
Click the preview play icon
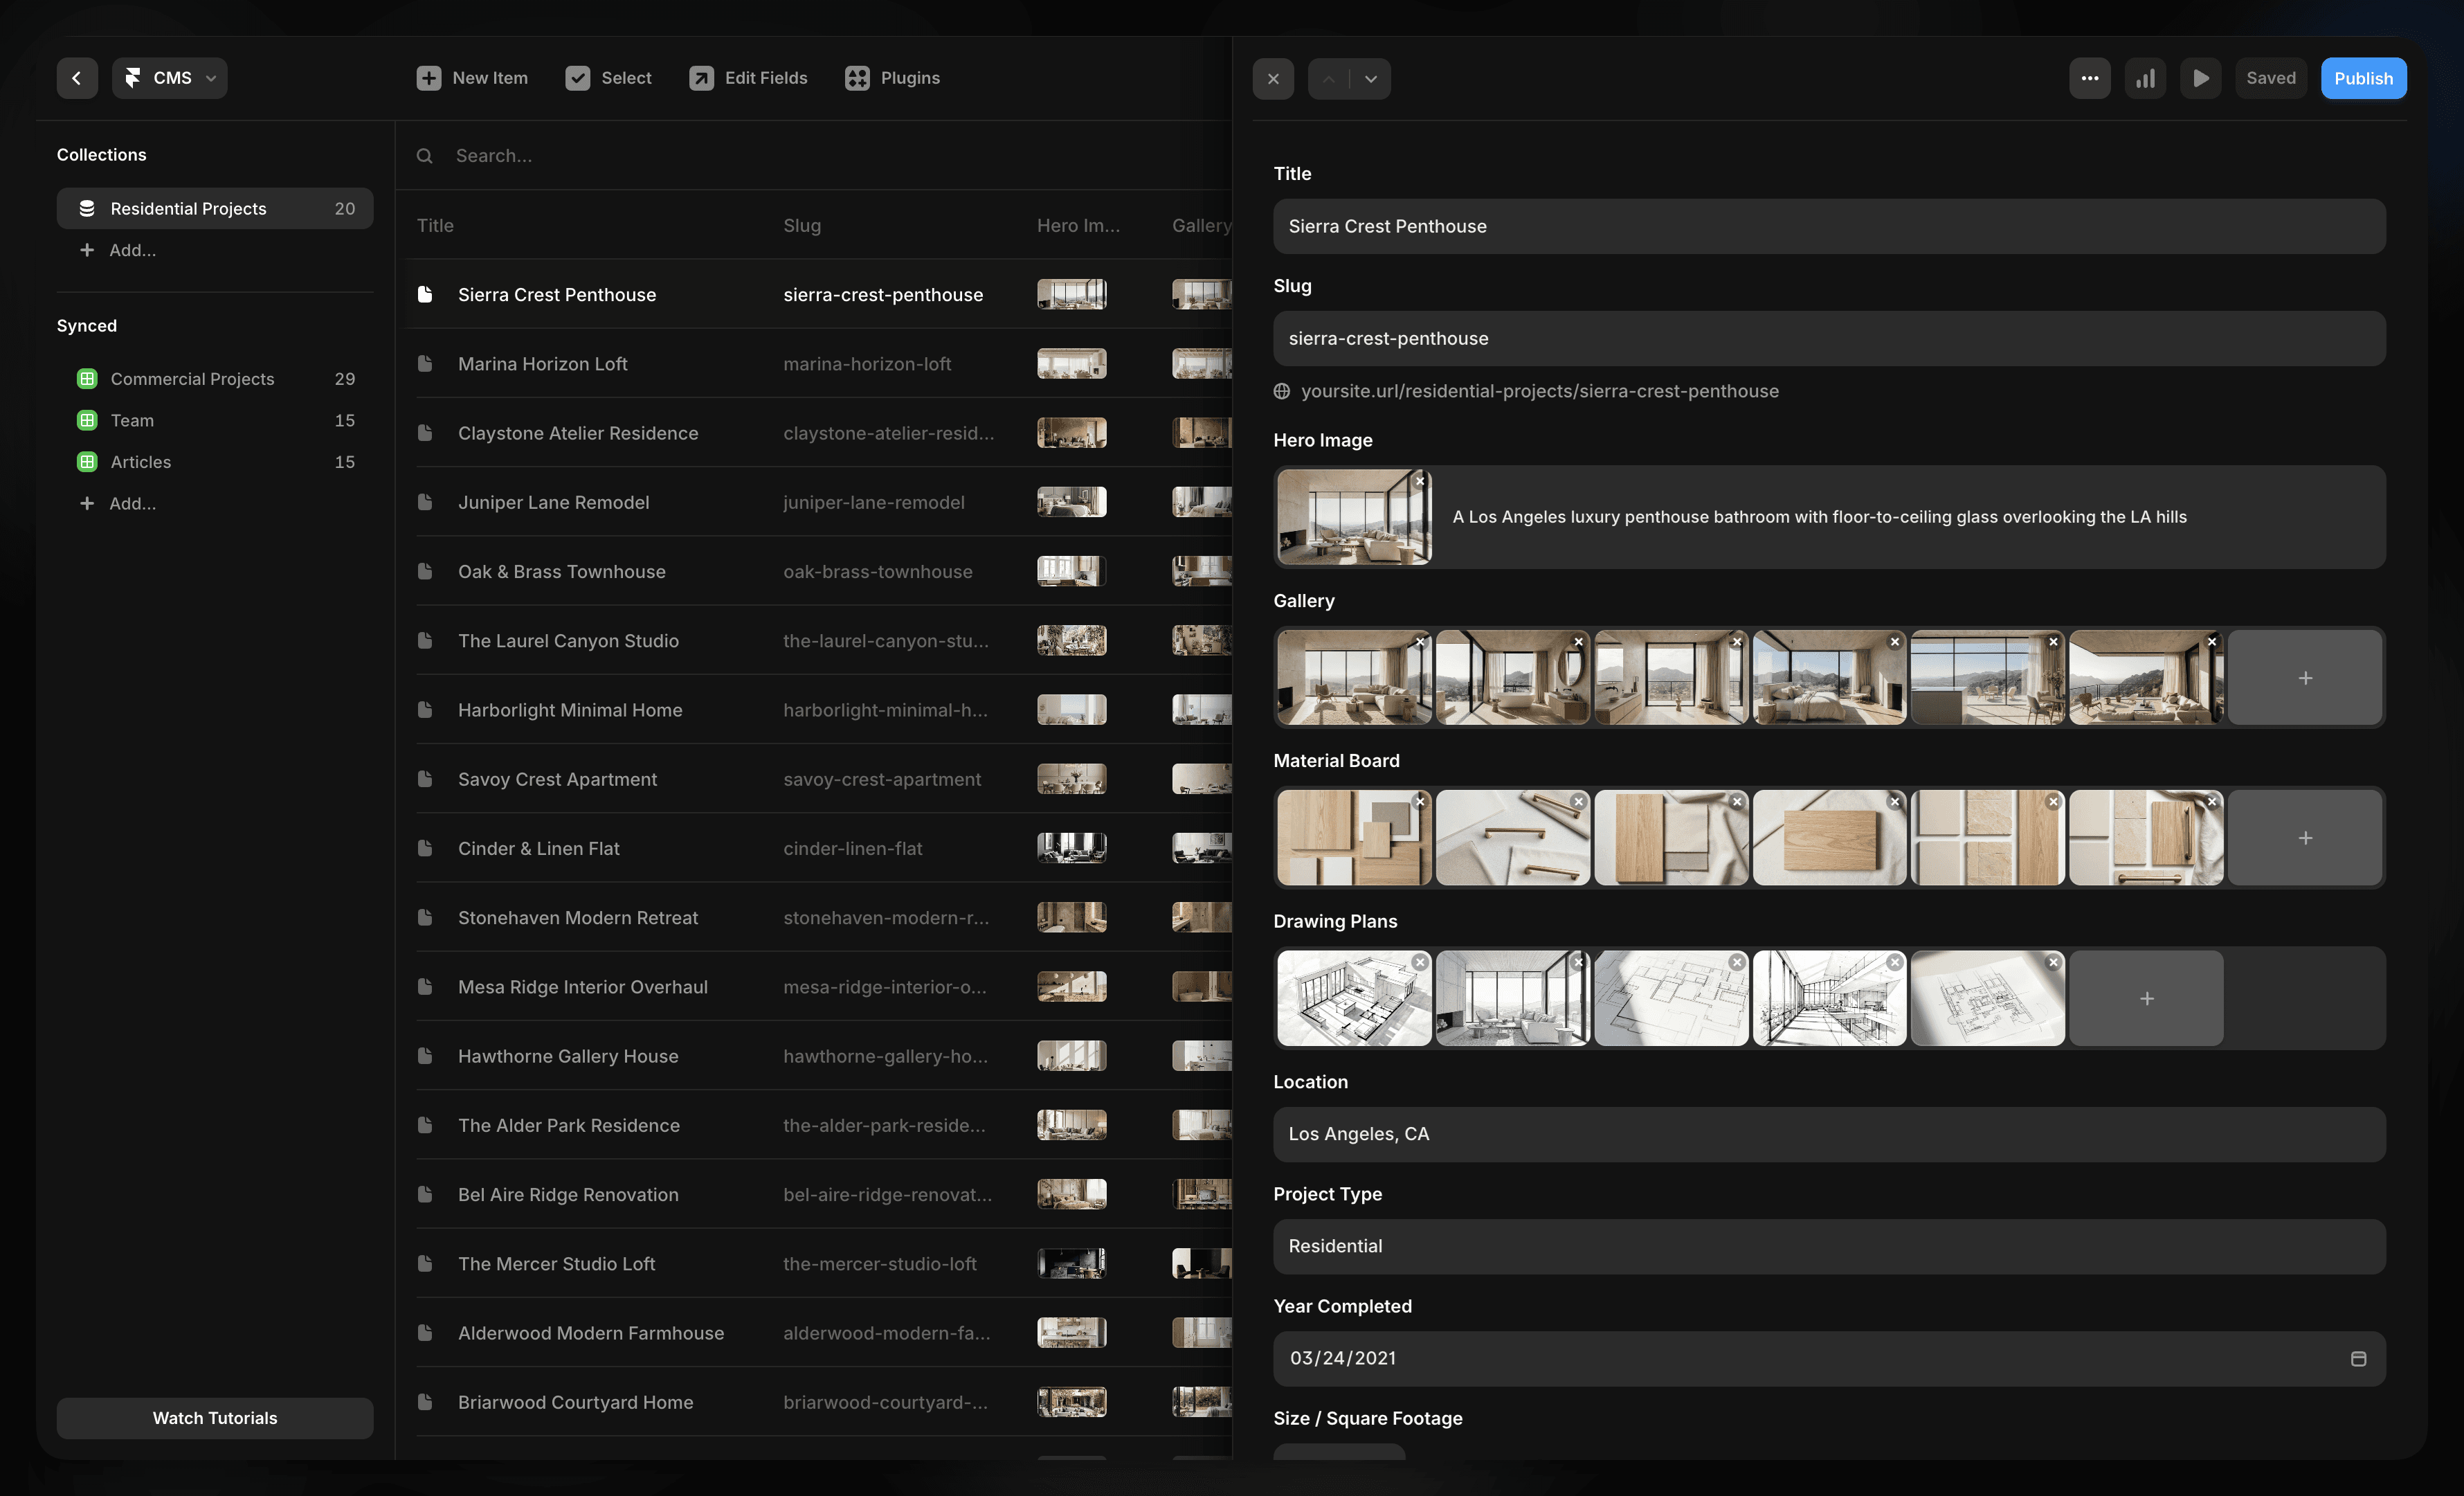point(2200,77)
